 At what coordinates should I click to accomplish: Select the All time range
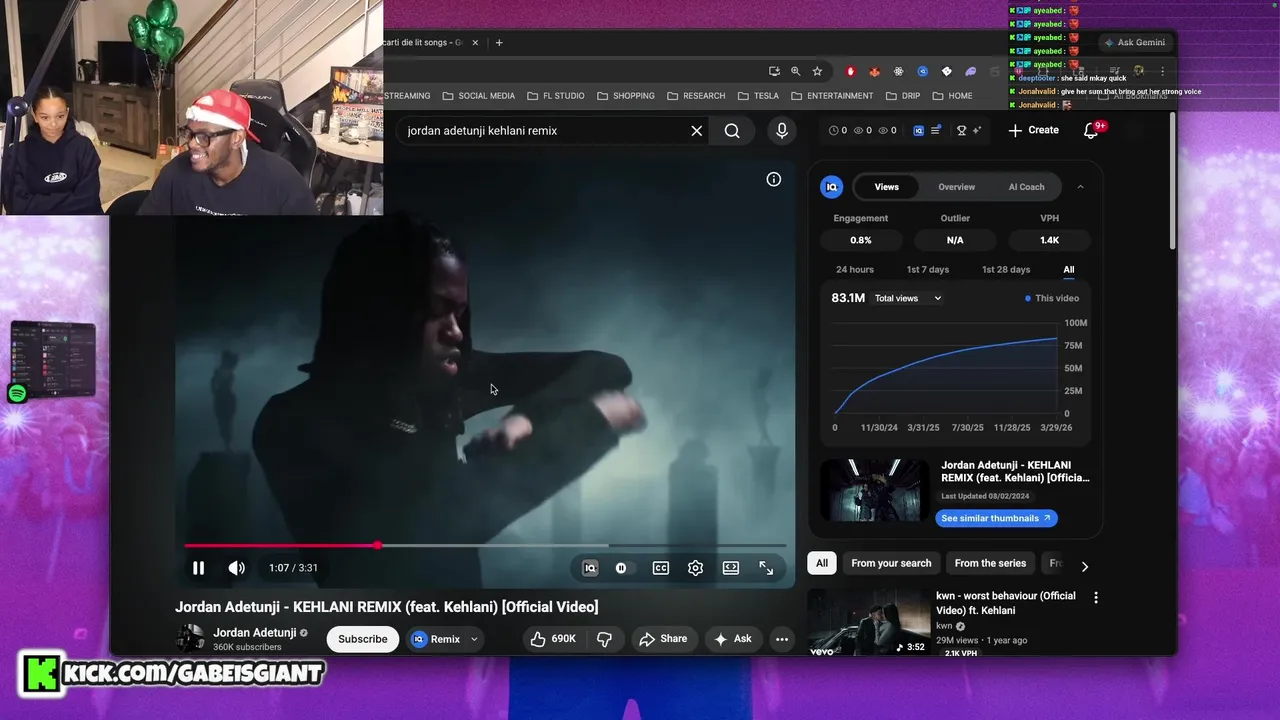coord(1069,270)
